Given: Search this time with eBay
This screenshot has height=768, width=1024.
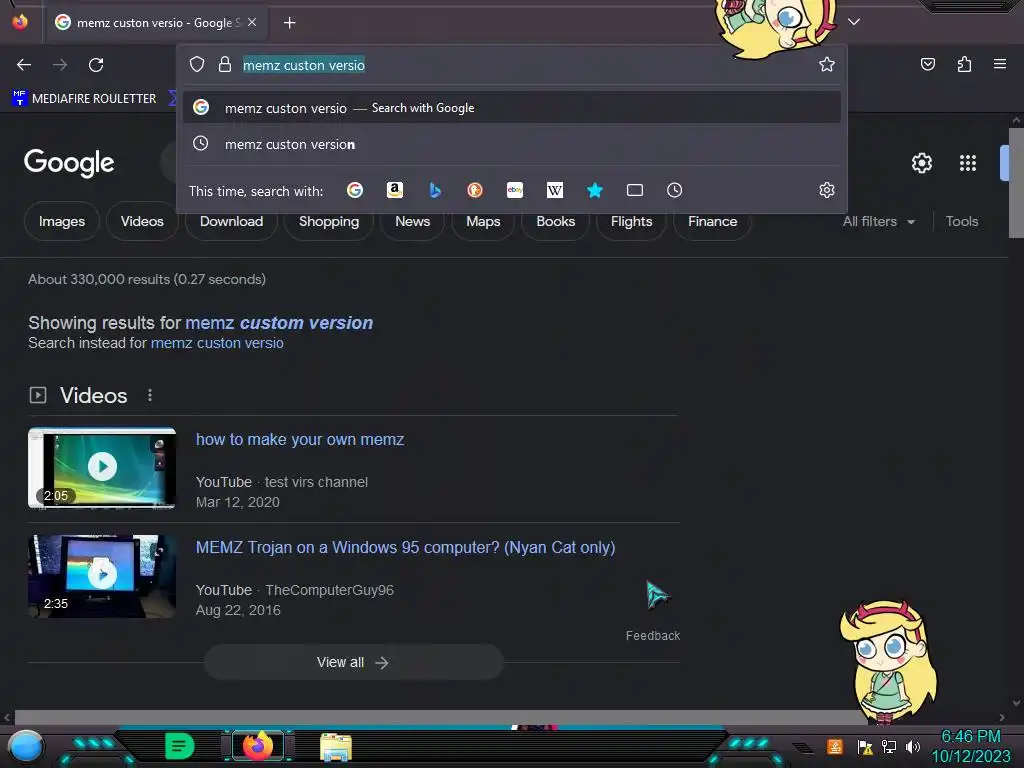Looking at the screenshot, I should click(515, 190).
